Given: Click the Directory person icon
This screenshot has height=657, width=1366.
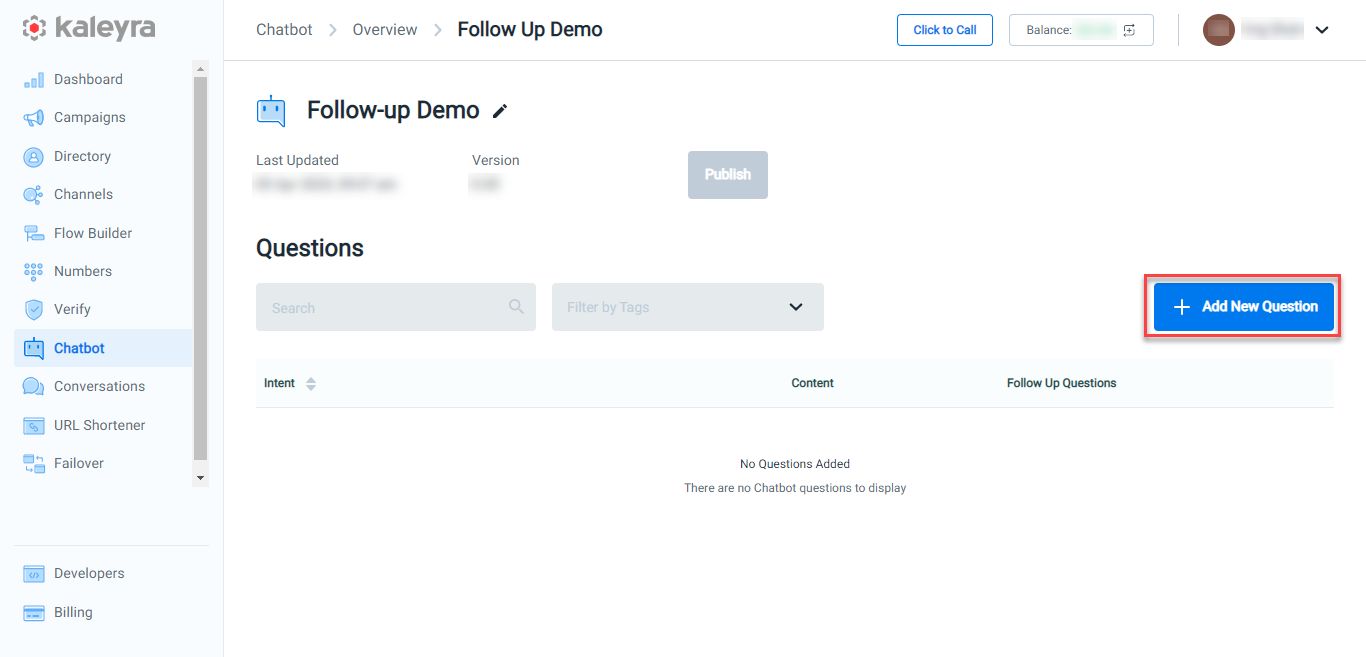Looking at the screenshot, I should [x=34, y=157].
